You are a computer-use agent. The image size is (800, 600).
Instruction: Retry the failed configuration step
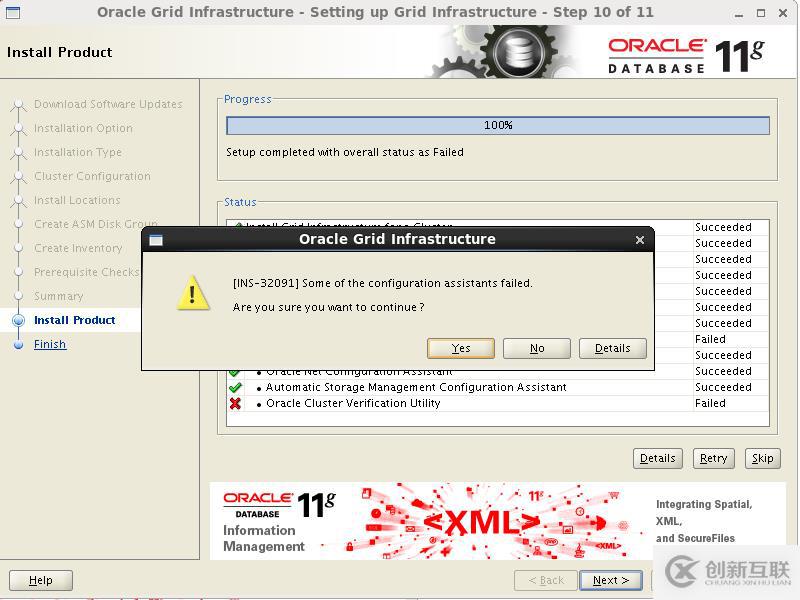pos(713,458)
